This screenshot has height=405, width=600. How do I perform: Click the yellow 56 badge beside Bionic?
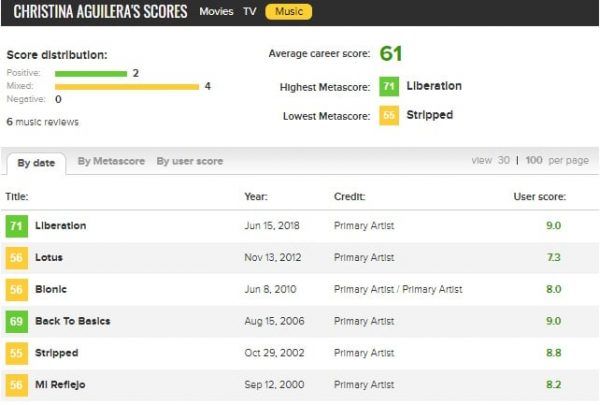[x=16, y=290]
